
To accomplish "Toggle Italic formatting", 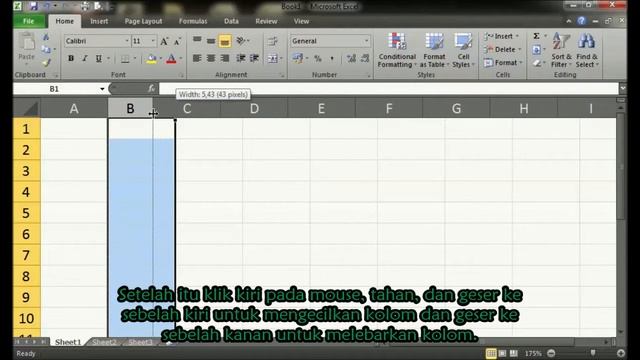I will 85,58.
